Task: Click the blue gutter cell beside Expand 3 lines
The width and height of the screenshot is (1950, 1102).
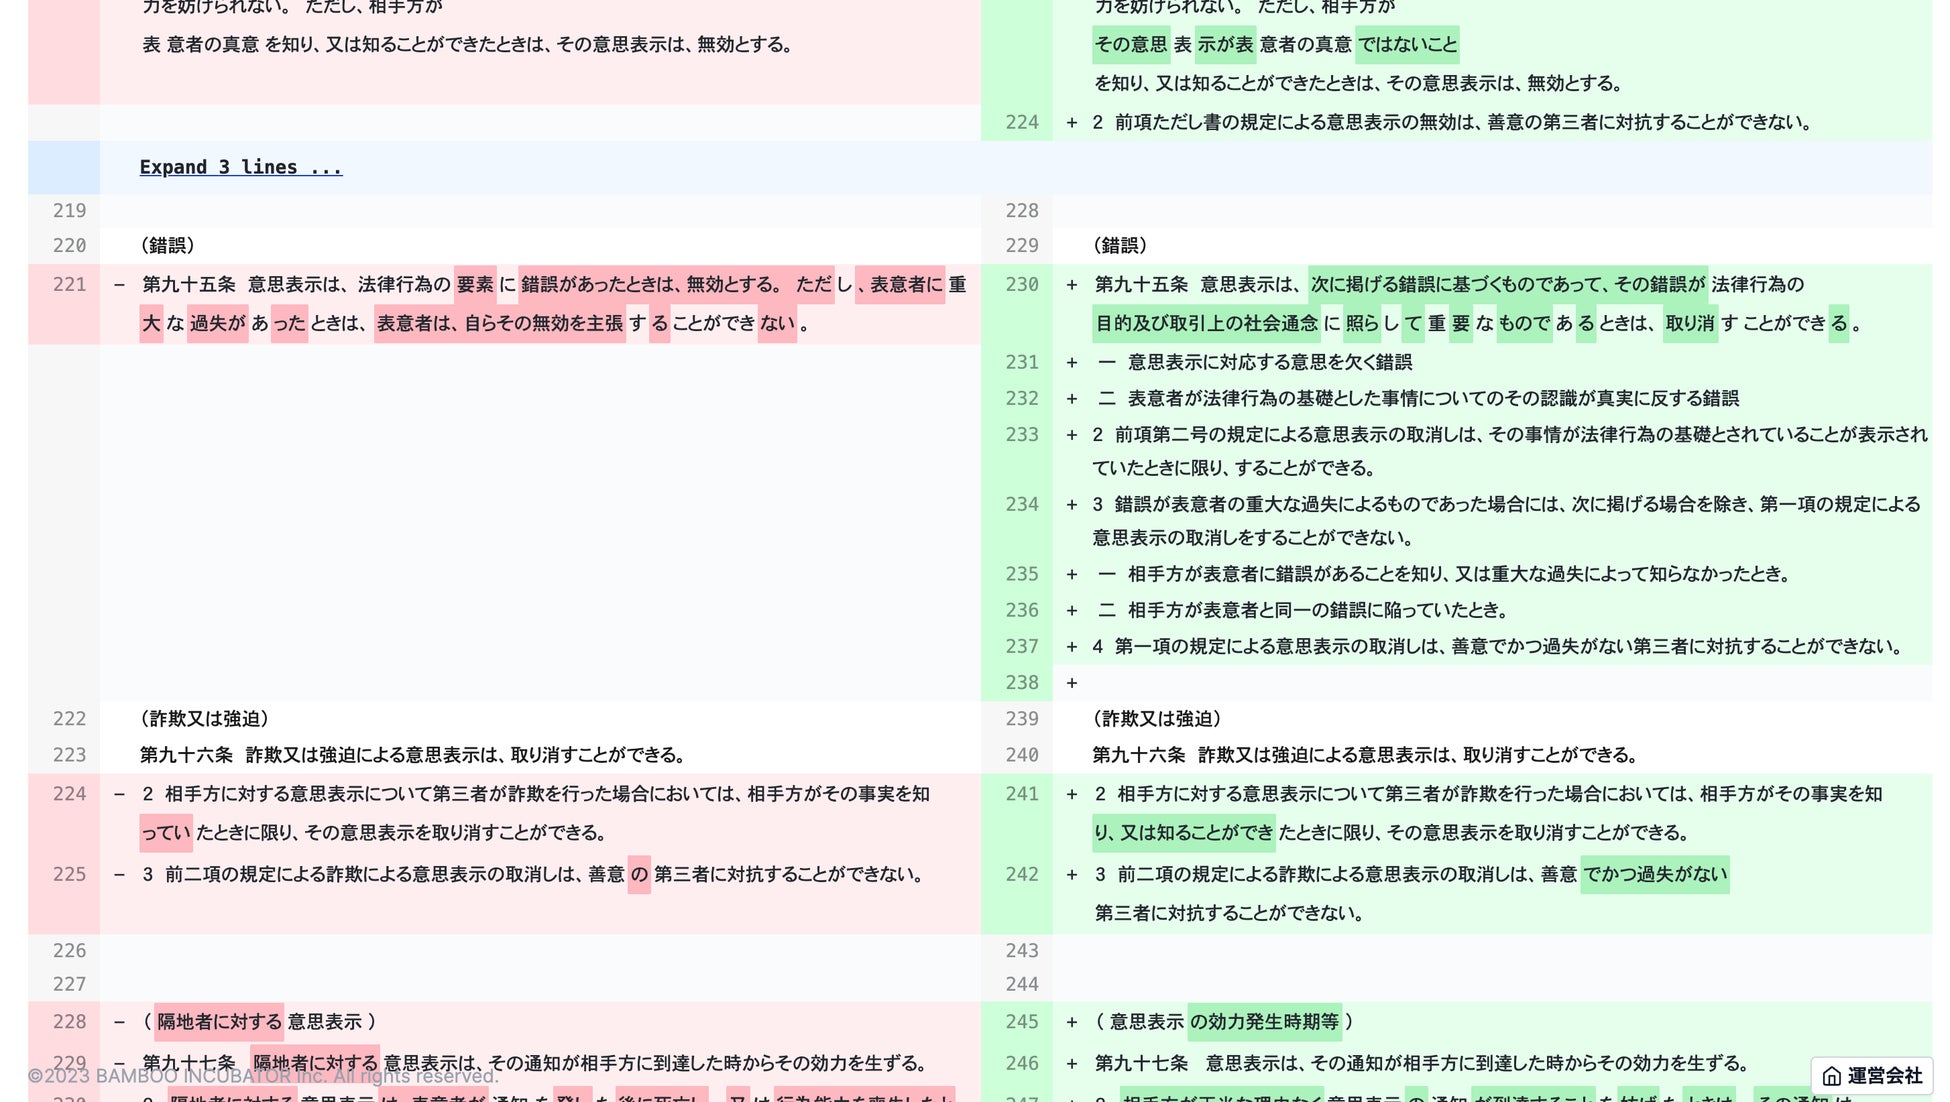Action: coord(64,167)
